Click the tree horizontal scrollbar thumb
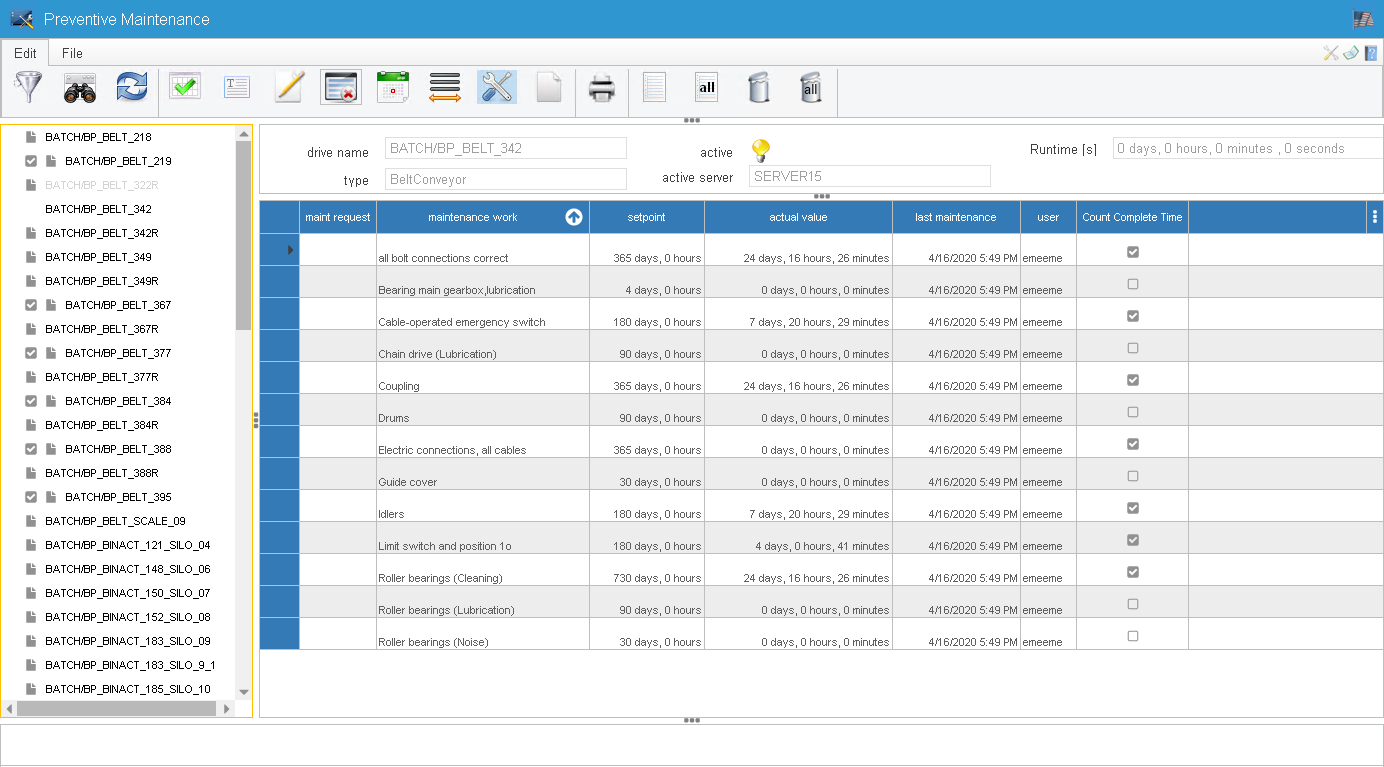1384x767 pixels. pos(117,708)
